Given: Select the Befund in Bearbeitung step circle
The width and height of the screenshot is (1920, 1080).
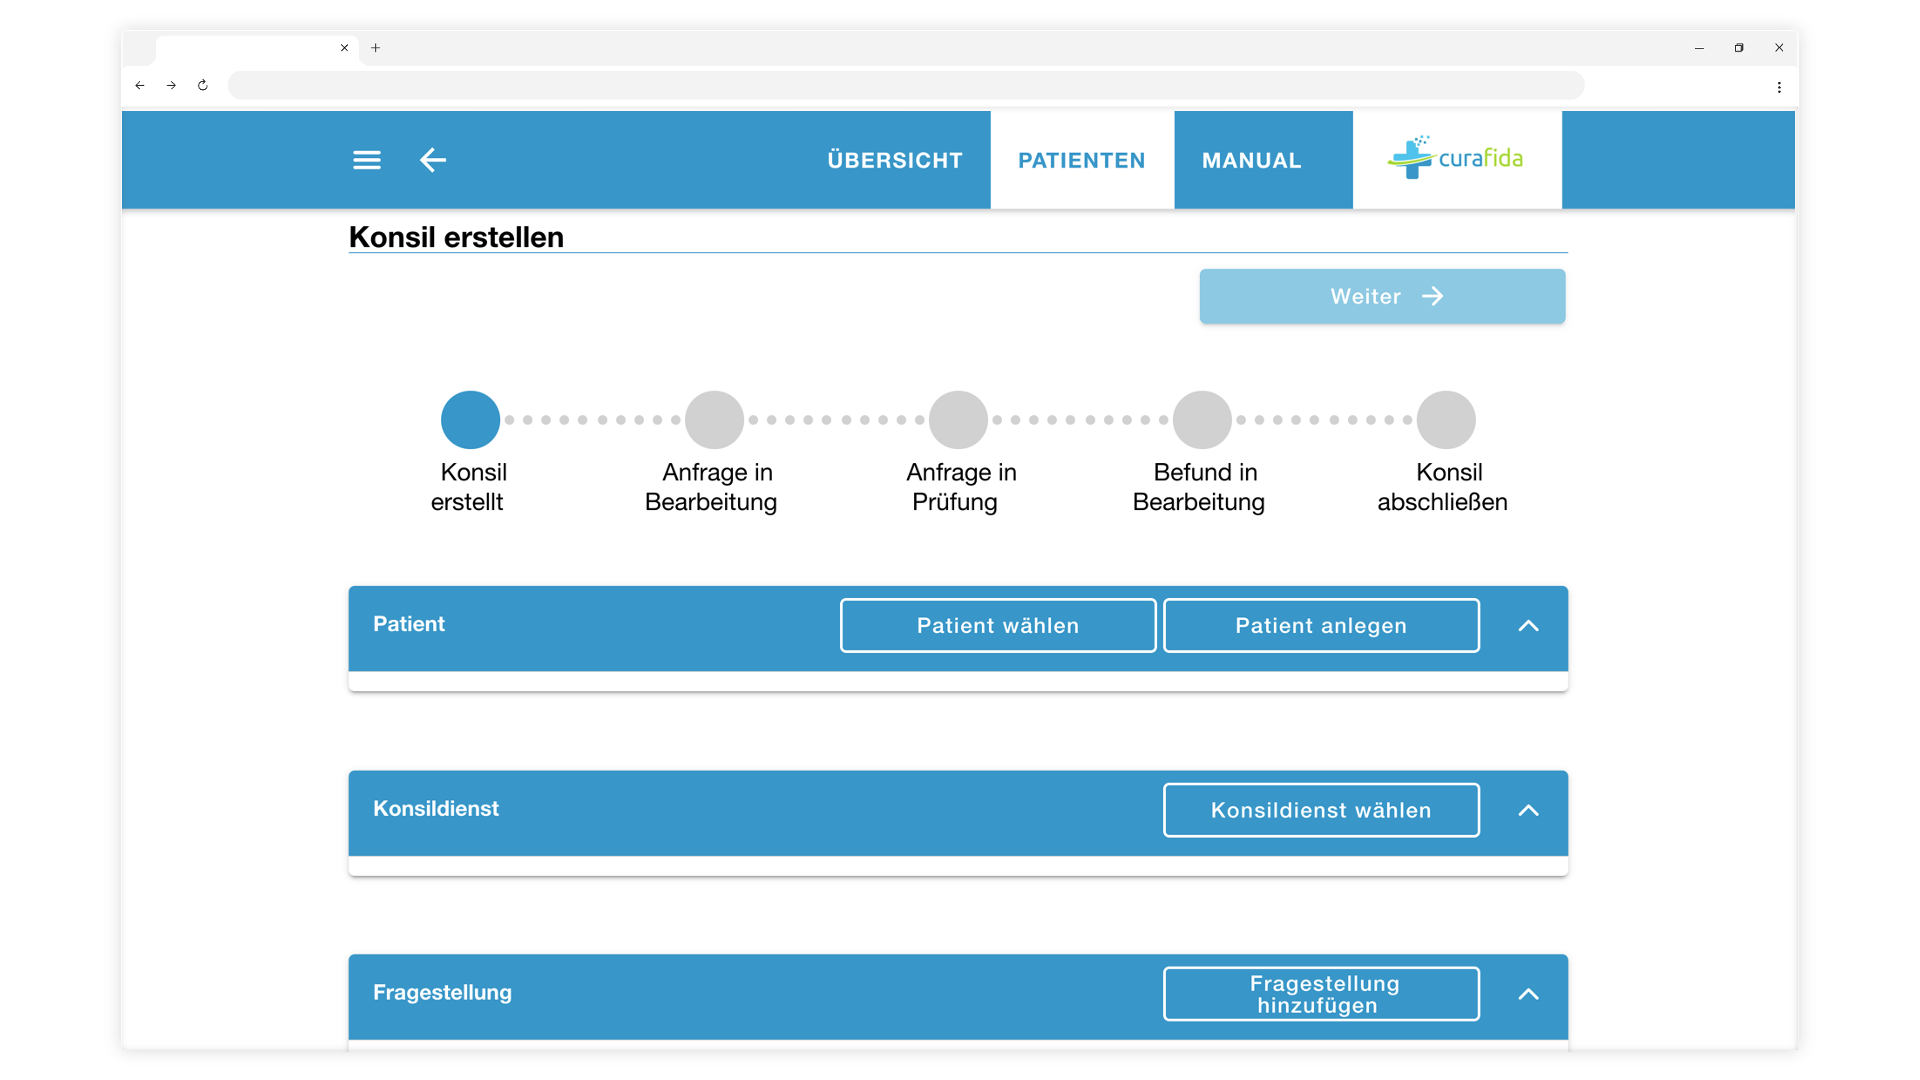Looking at the screenshot, I should [x=1202, y=420].
